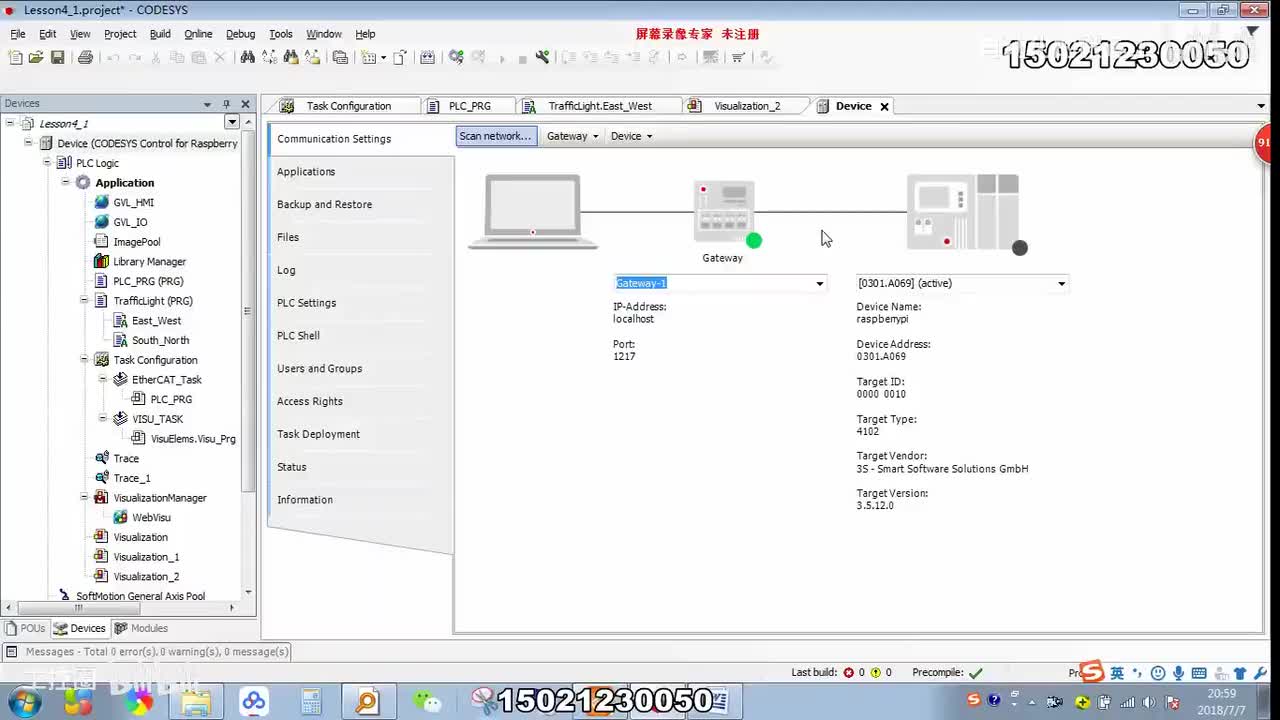Viewport: 1280px width, 720px height.
Task: Open the Online menu
Action: pyautogui.click(x=198, y=34)
